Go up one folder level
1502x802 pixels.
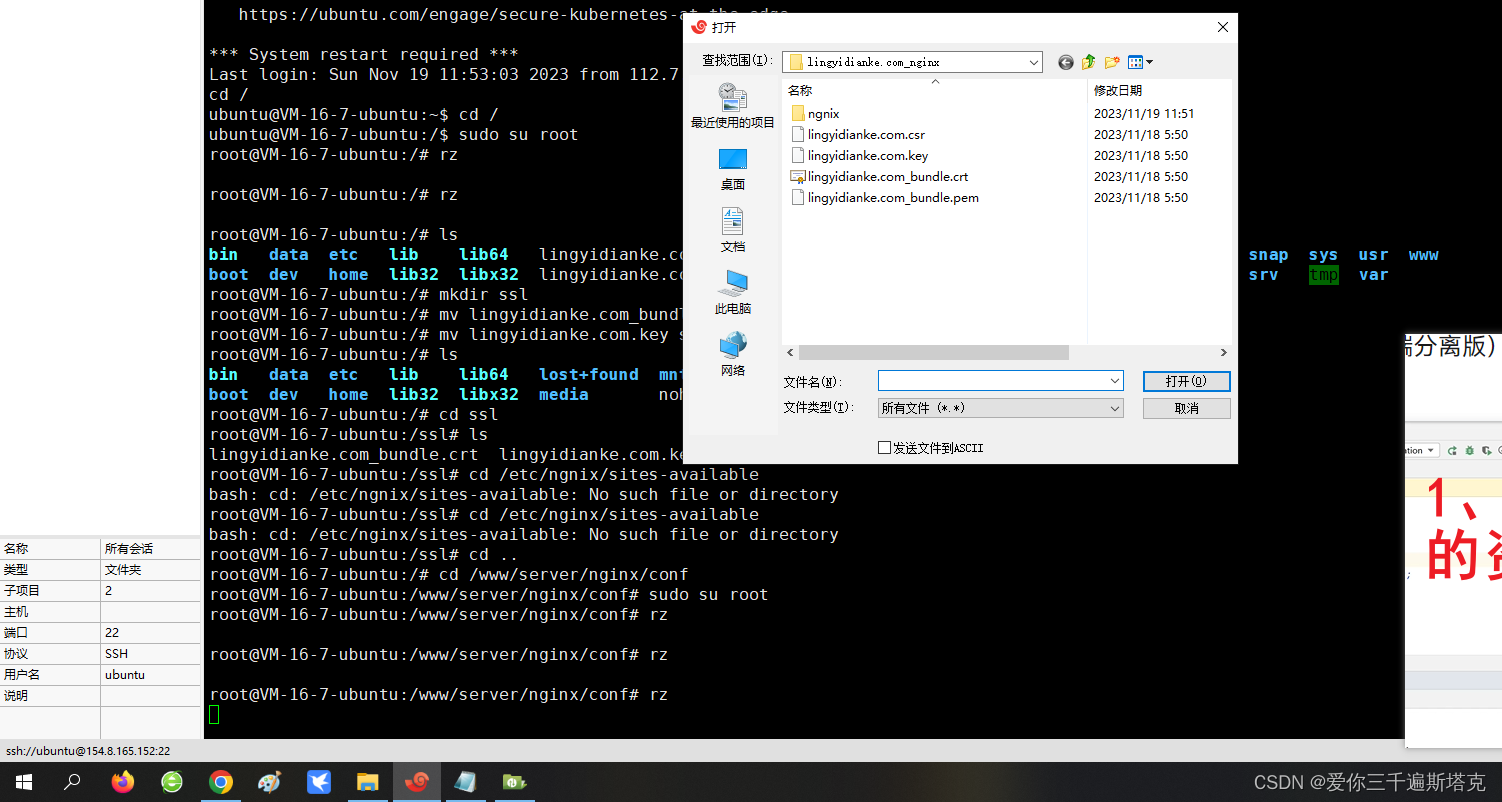coord(1088,62)
